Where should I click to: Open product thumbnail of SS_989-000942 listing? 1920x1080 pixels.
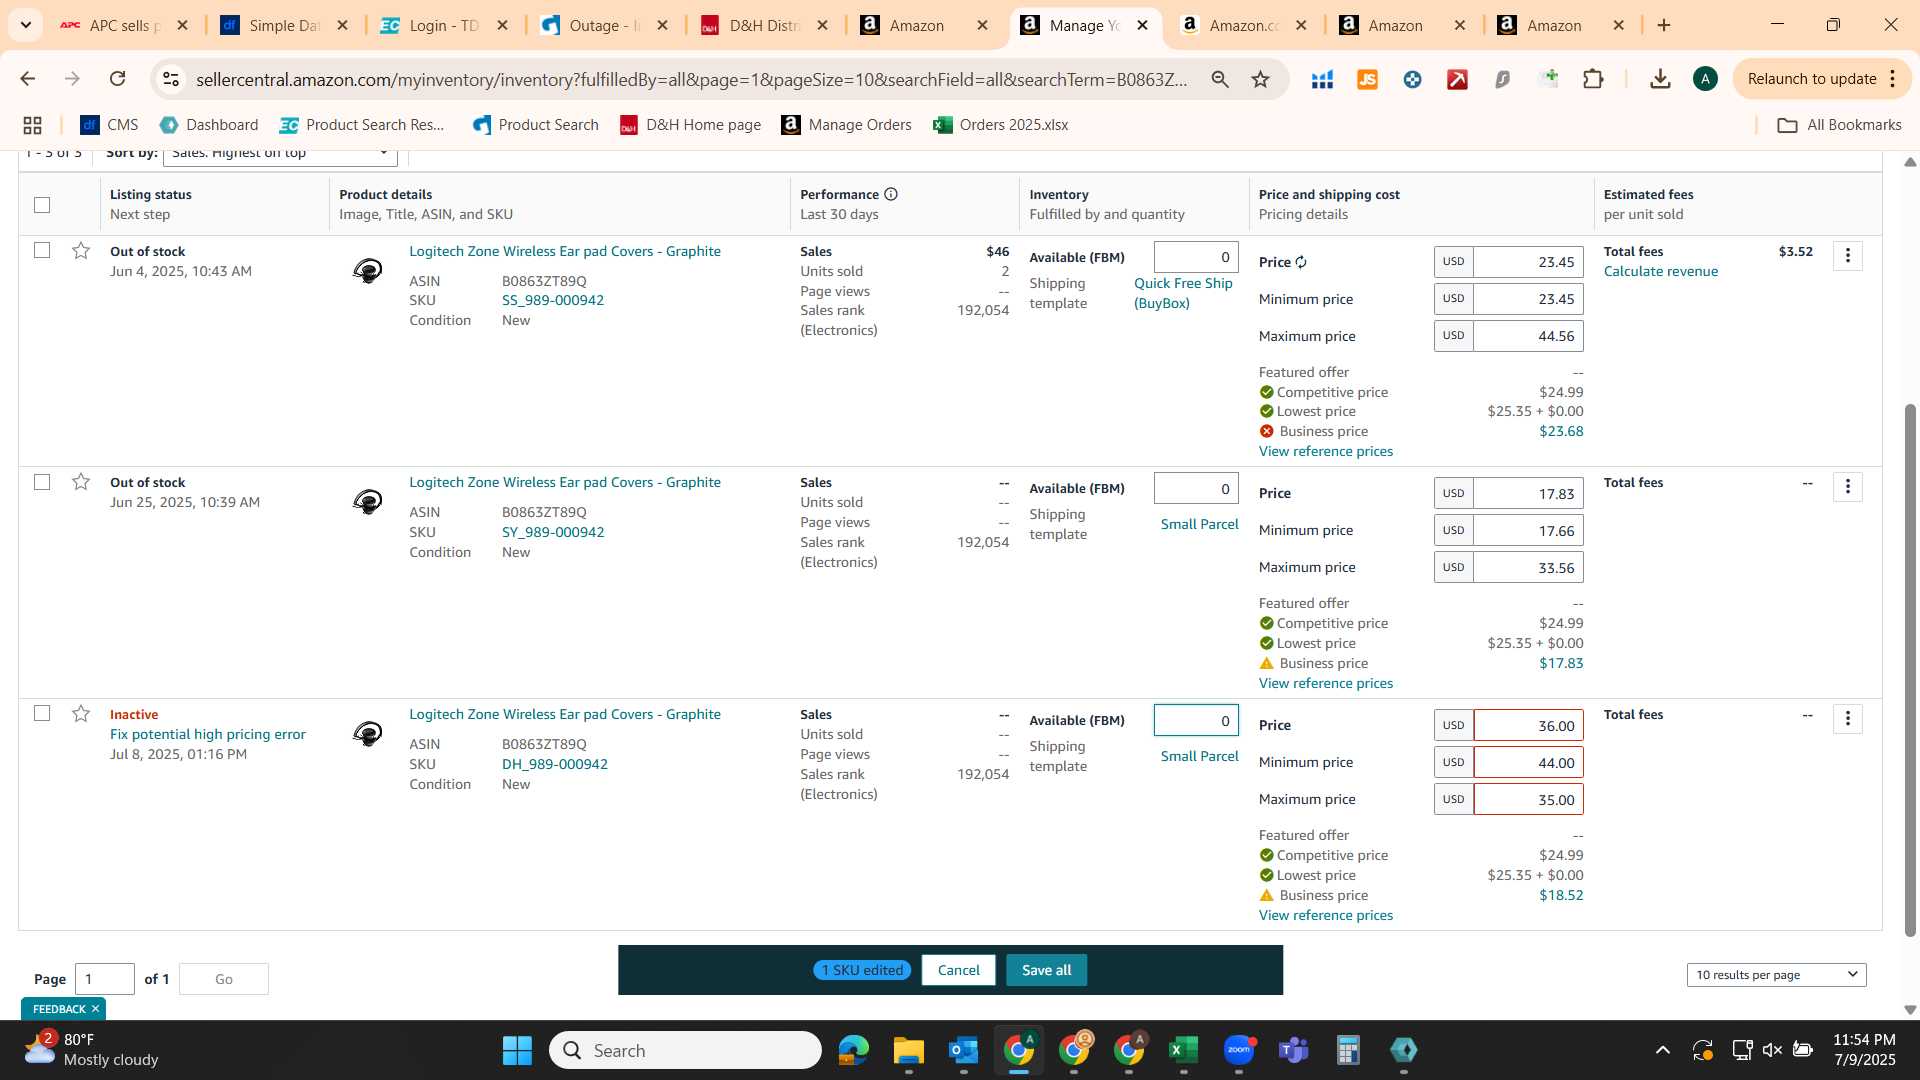click(x=367, y=270)
